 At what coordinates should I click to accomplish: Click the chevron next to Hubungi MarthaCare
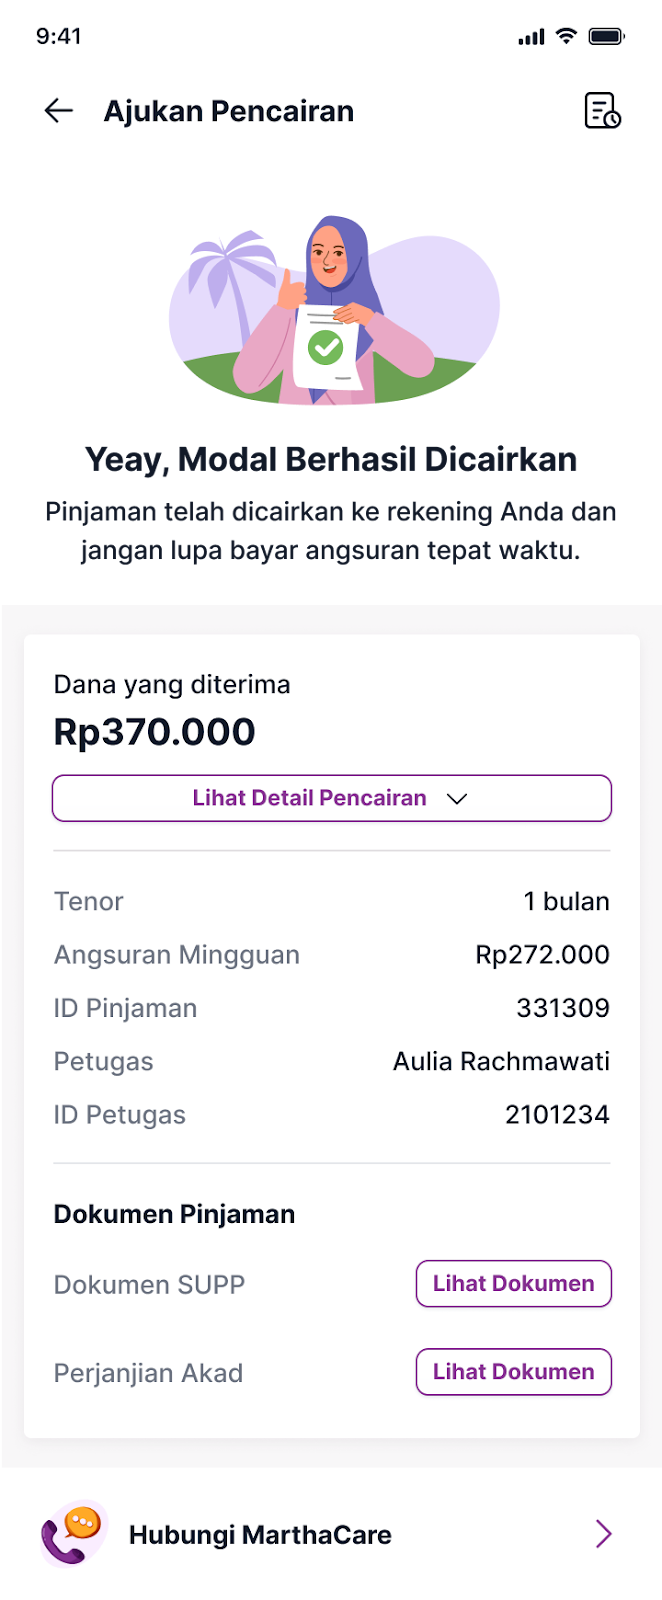[x=603, y=1534]
